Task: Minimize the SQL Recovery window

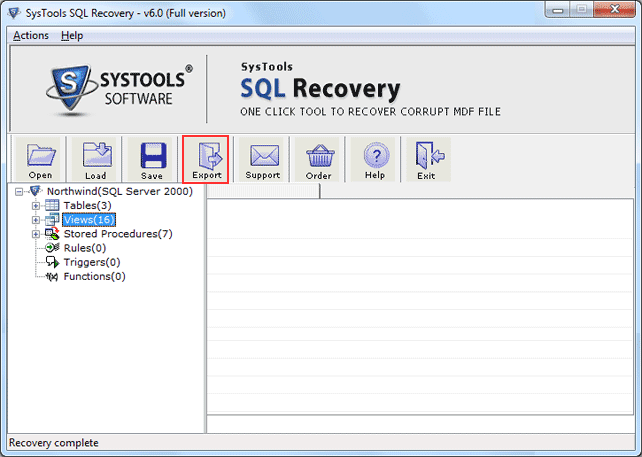Action: coord(557,10)
